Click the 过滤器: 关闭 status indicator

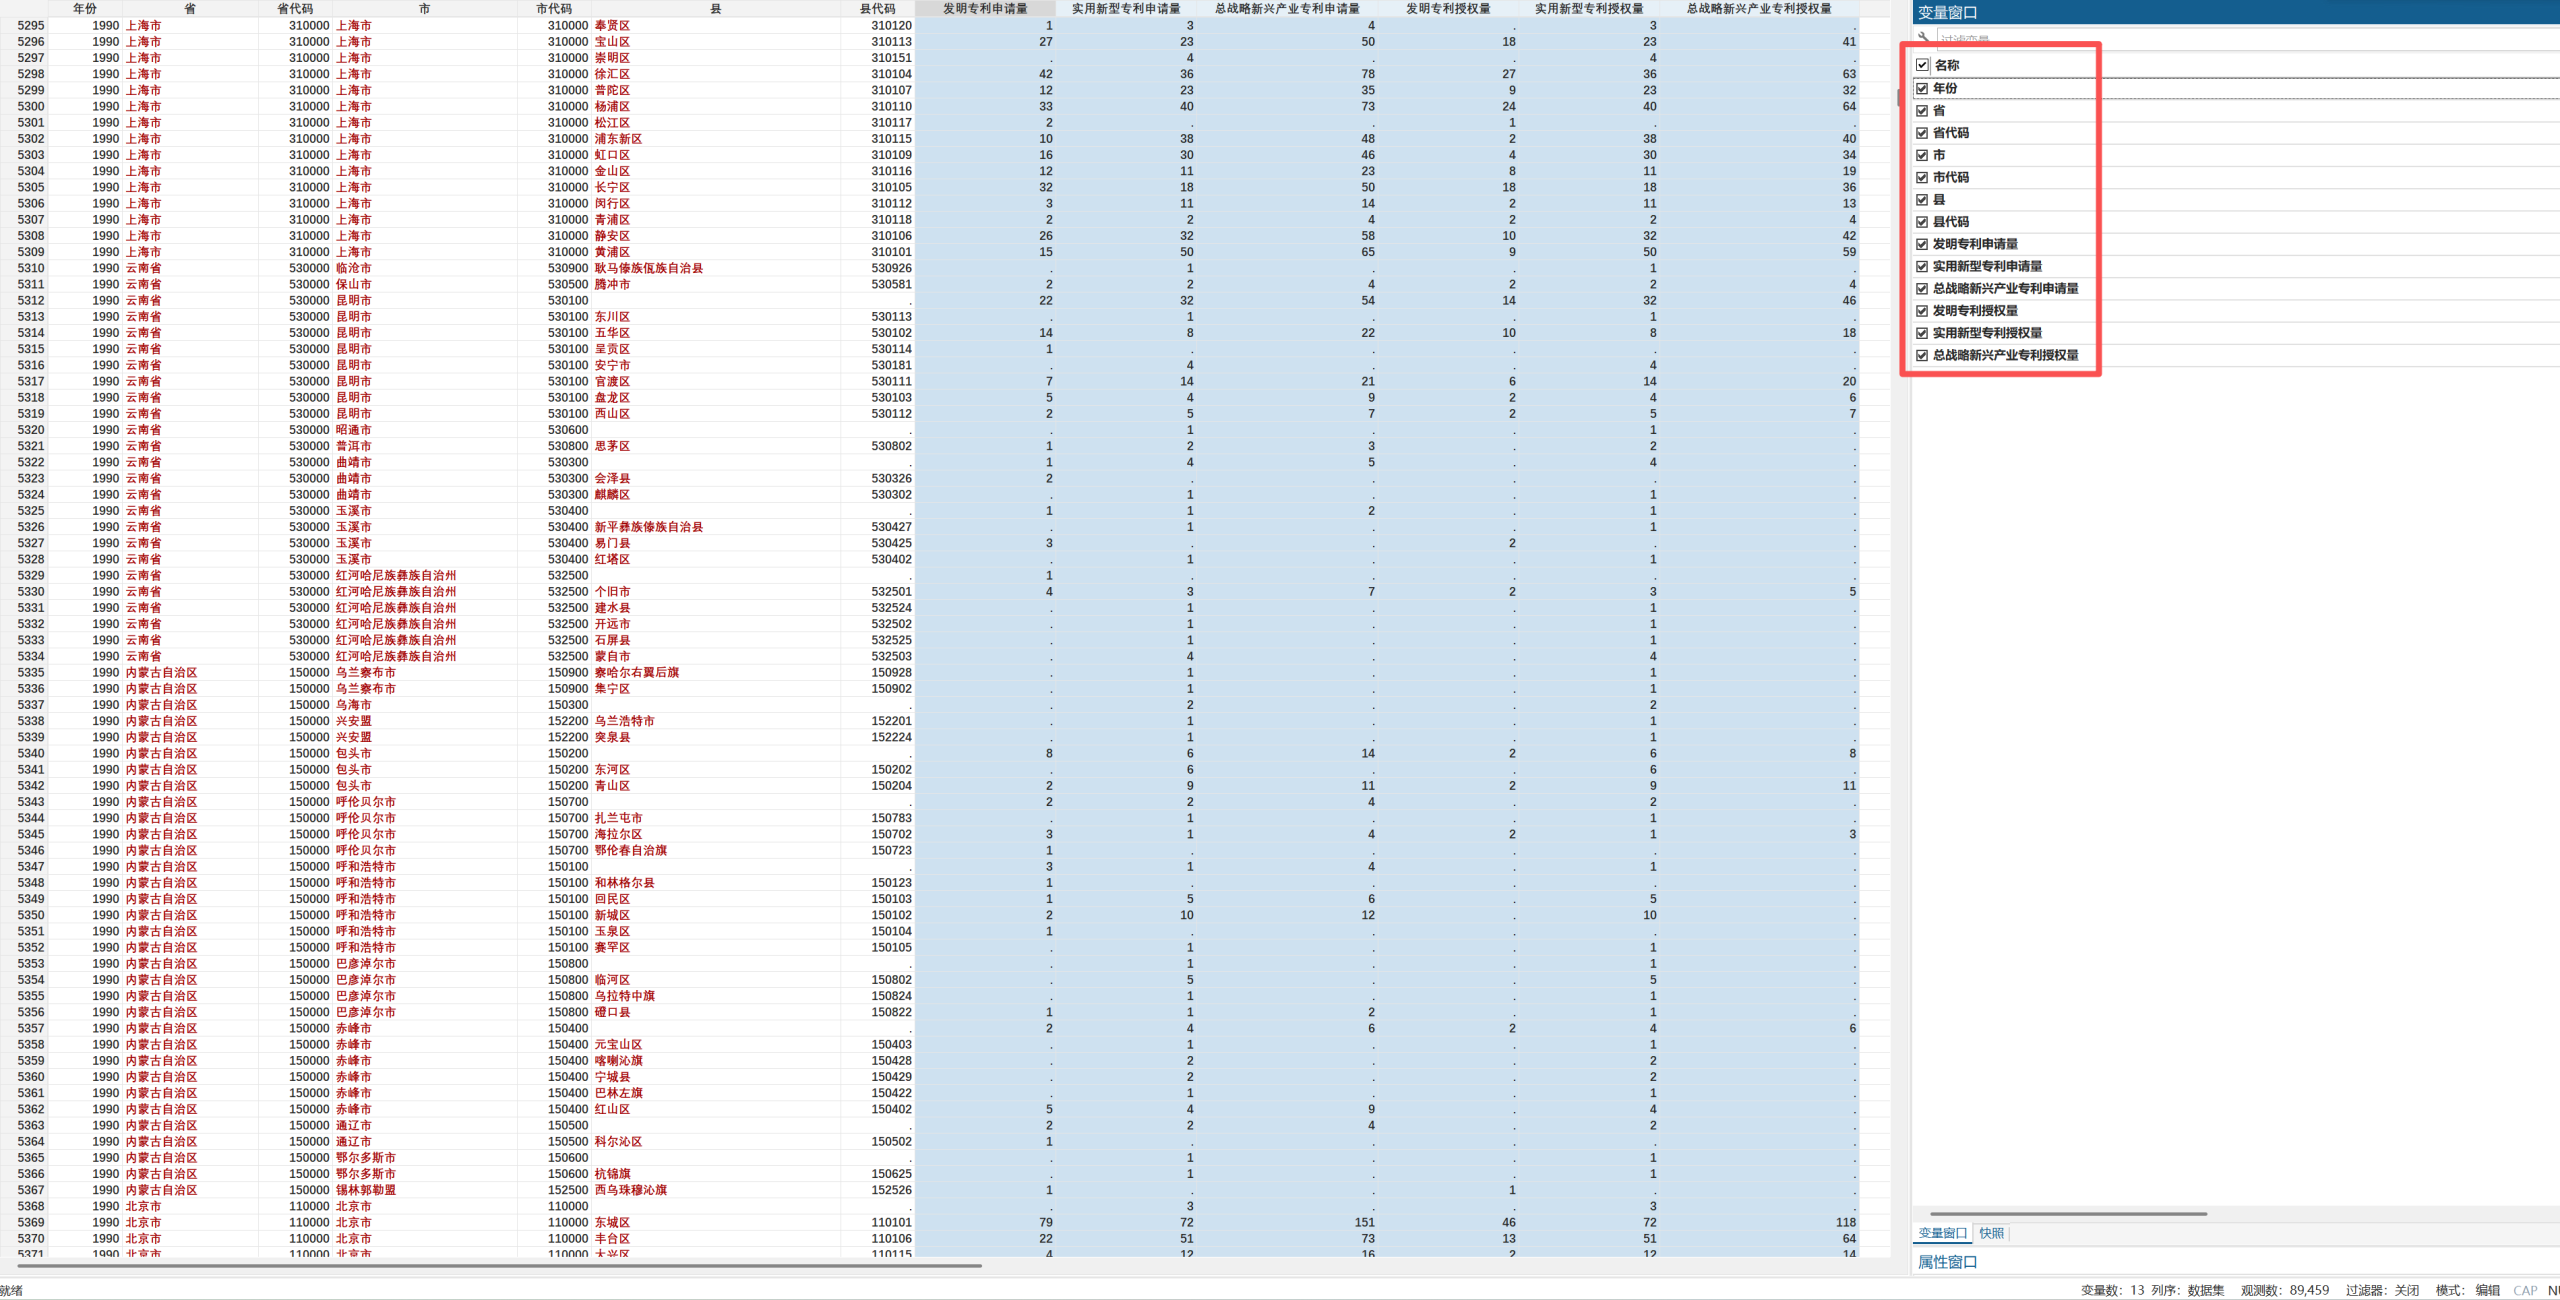tap(2382, 1290)
